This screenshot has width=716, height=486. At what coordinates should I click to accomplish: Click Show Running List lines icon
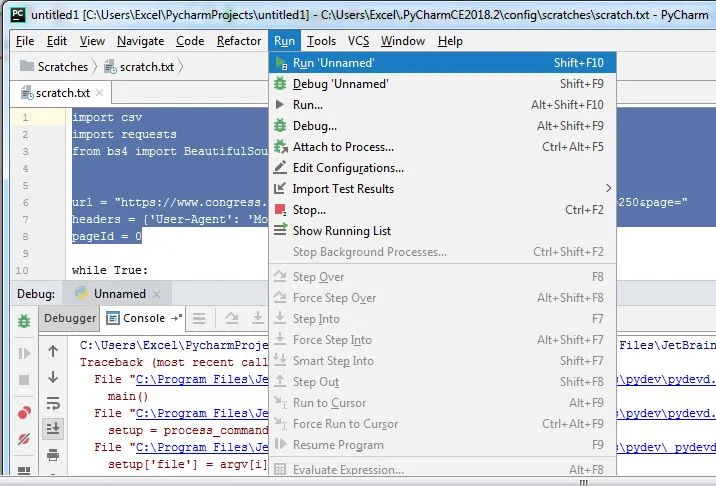coord(280,229)
